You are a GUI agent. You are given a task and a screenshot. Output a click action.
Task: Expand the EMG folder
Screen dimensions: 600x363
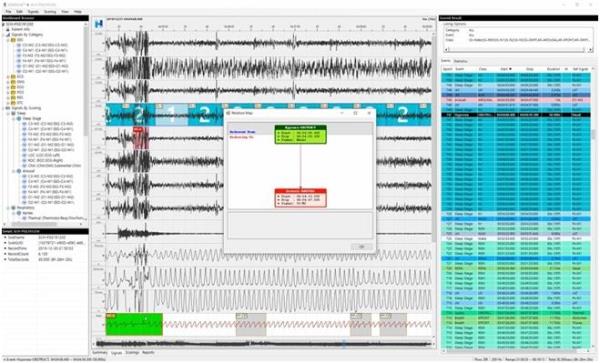[8, 82]
